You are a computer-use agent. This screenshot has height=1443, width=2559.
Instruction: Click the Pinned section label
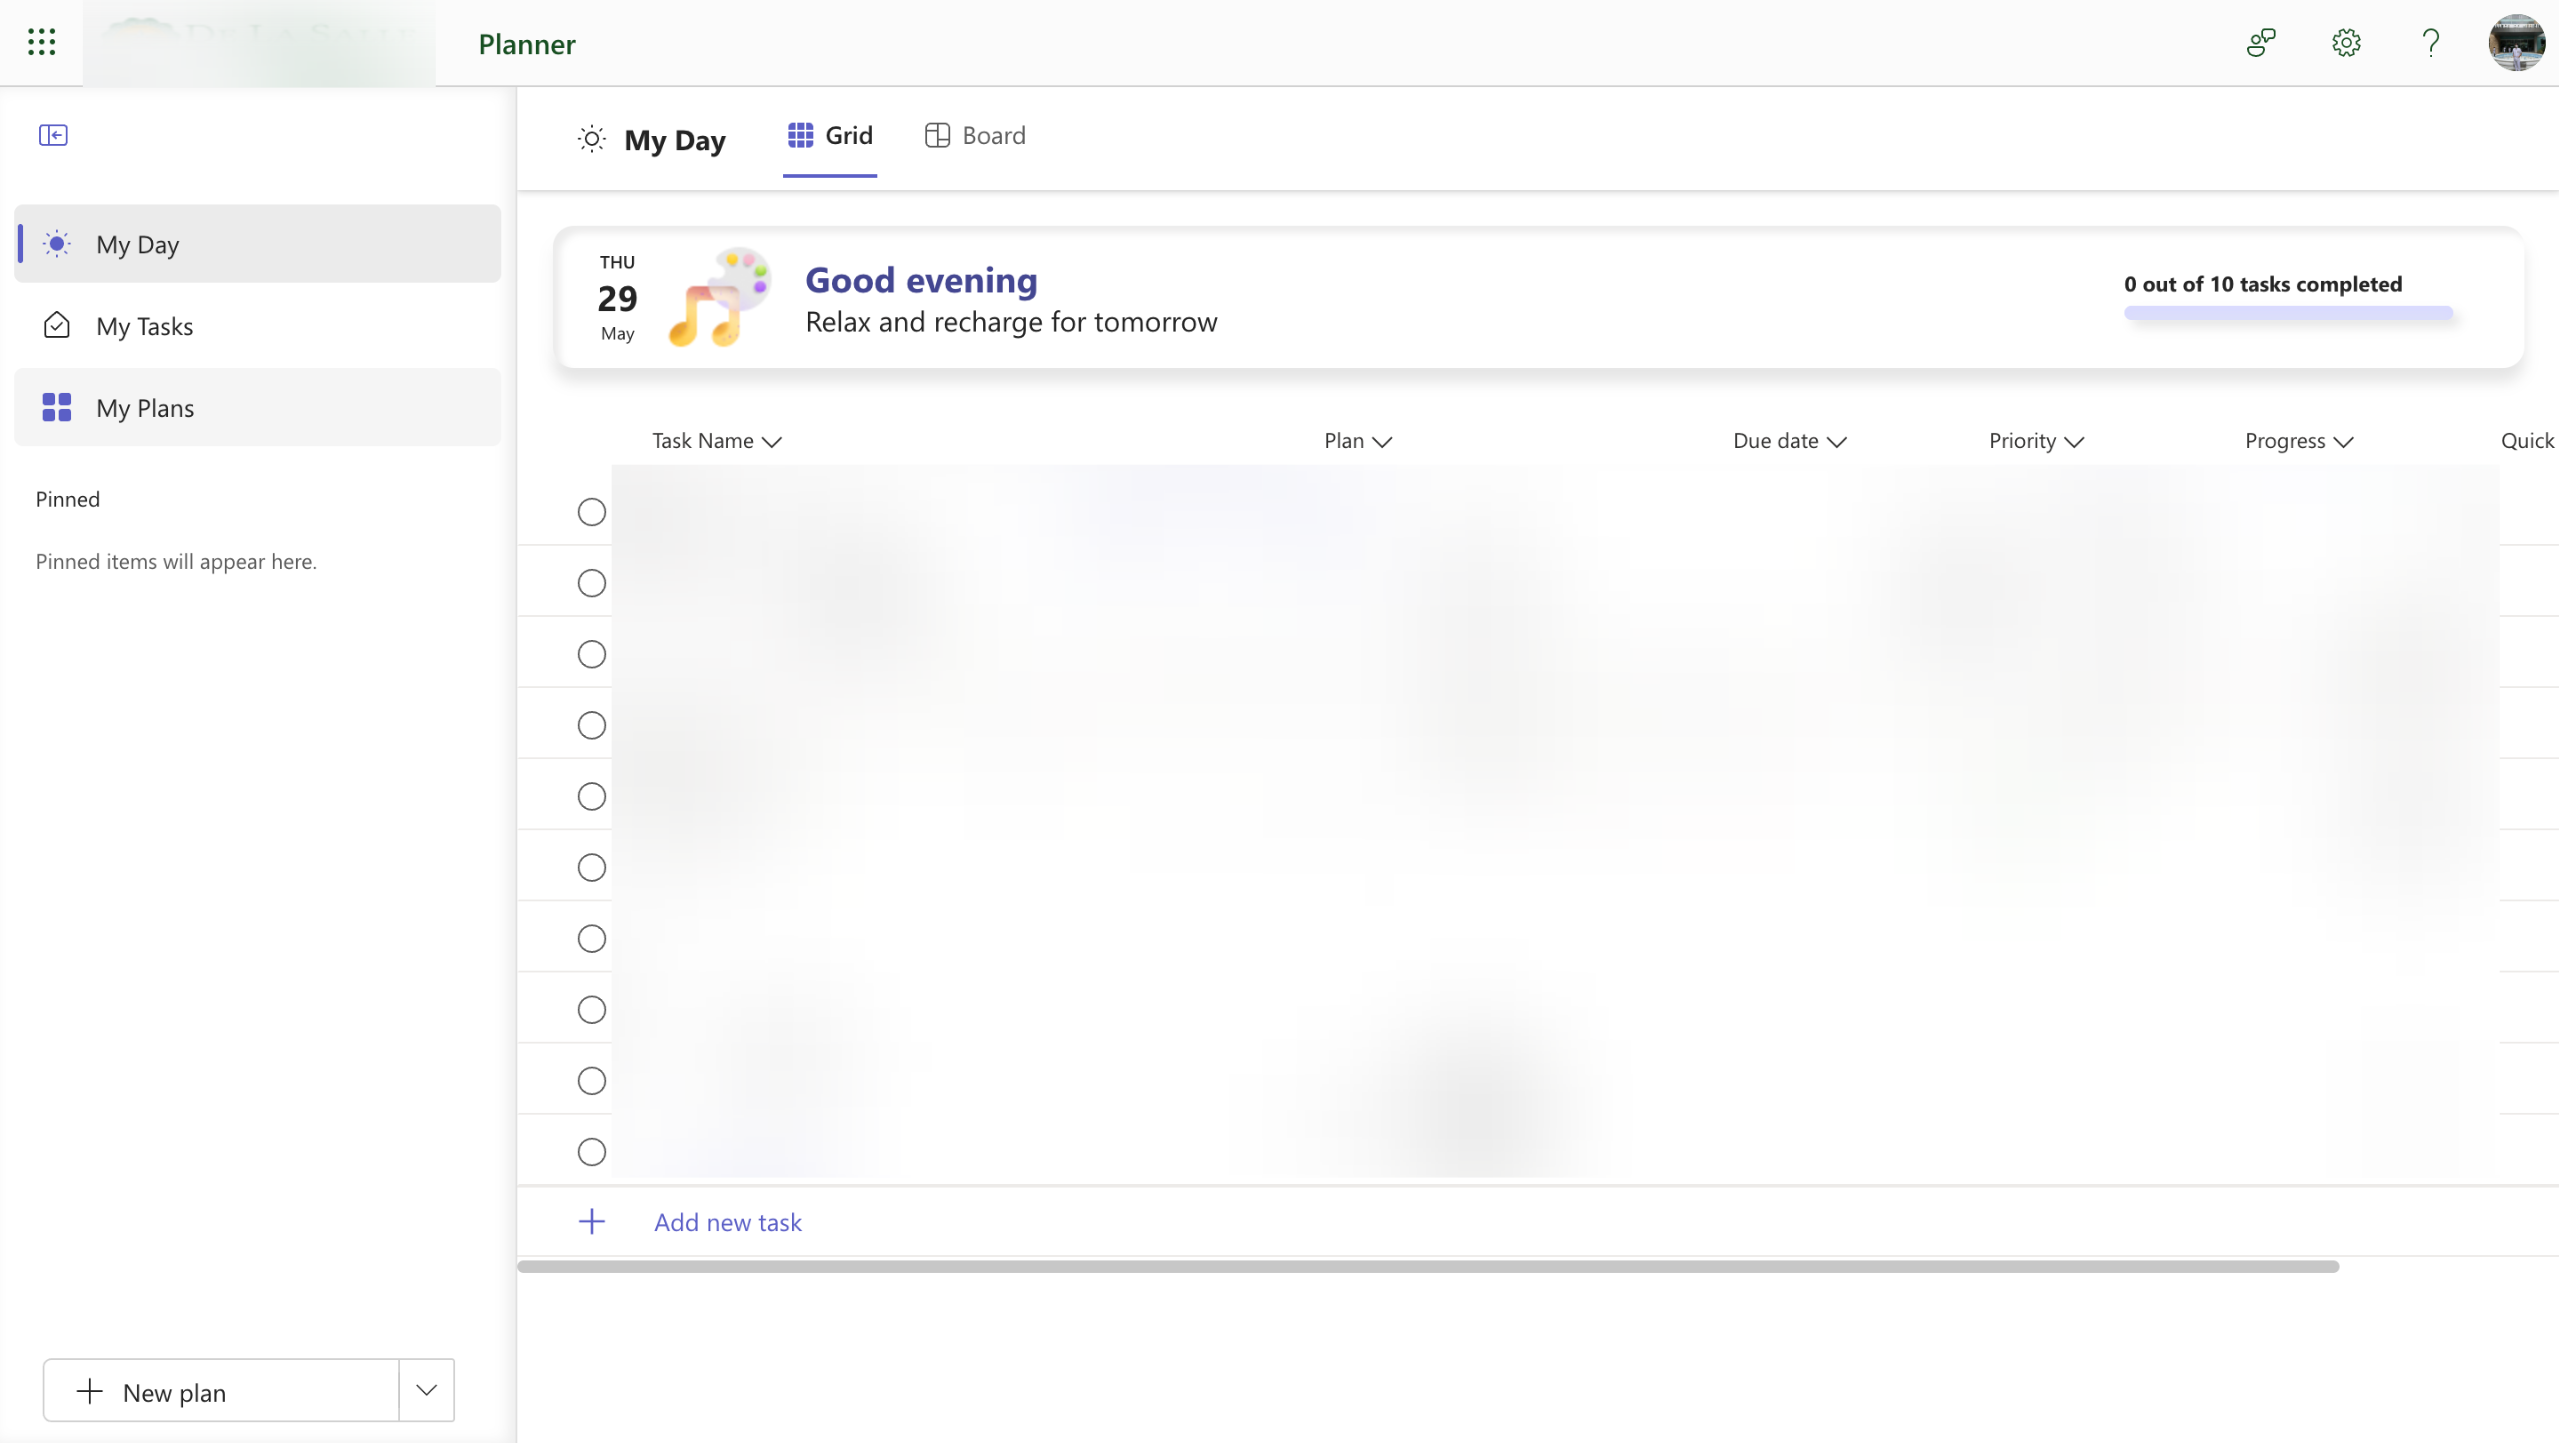[67, 499]
